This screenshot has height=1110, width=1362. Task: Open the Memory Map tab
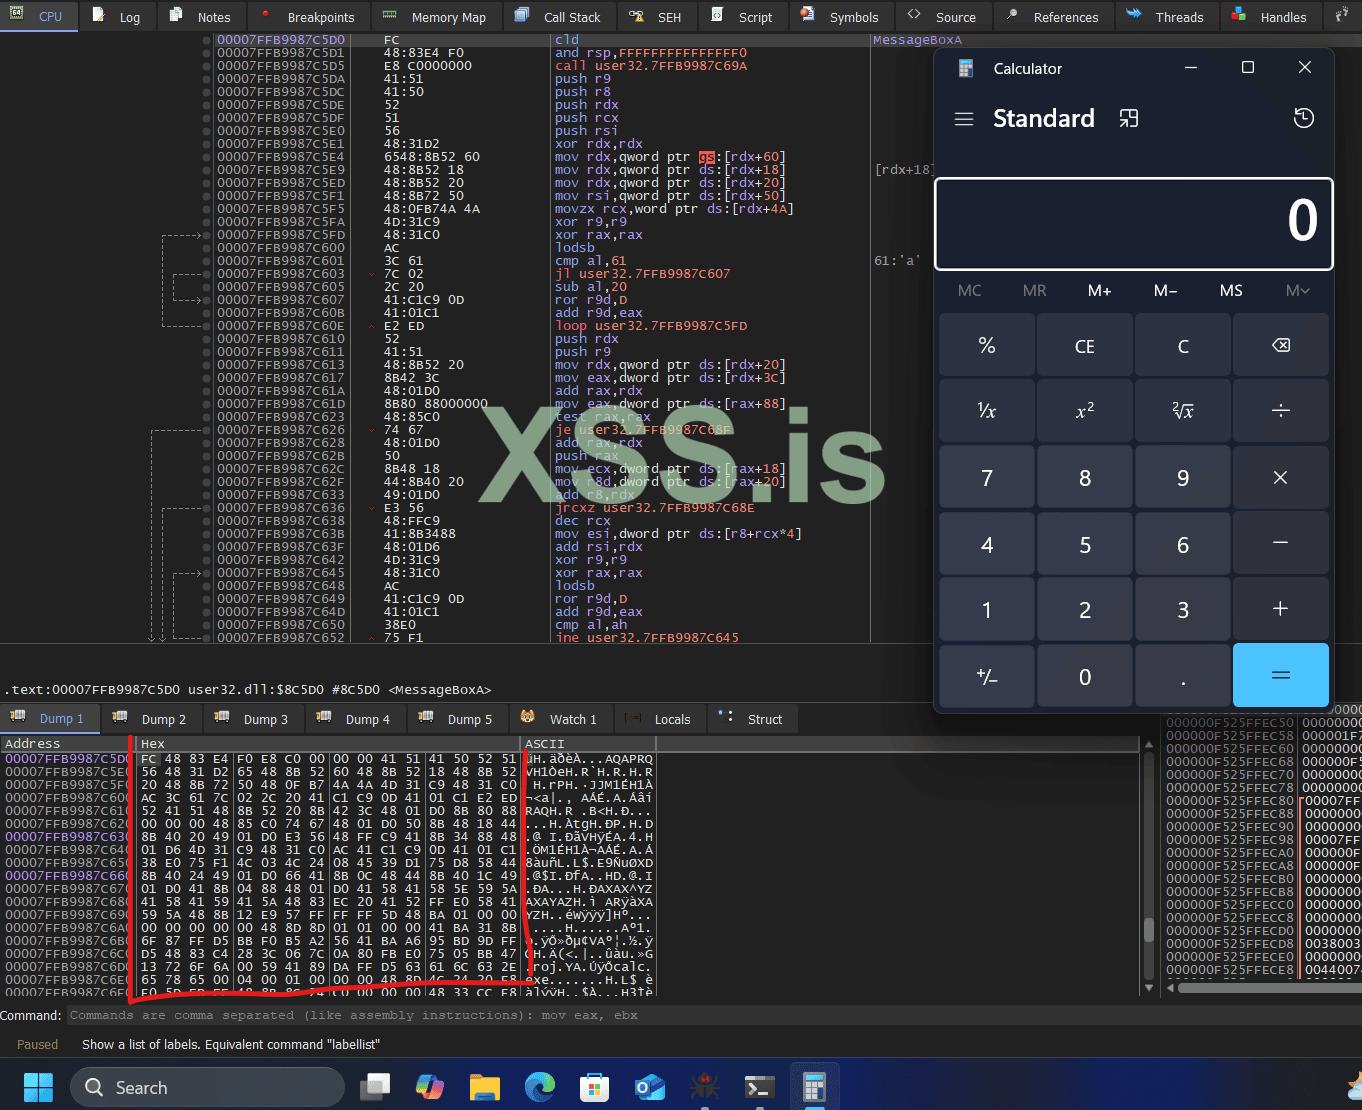click(x=436, y=16)
